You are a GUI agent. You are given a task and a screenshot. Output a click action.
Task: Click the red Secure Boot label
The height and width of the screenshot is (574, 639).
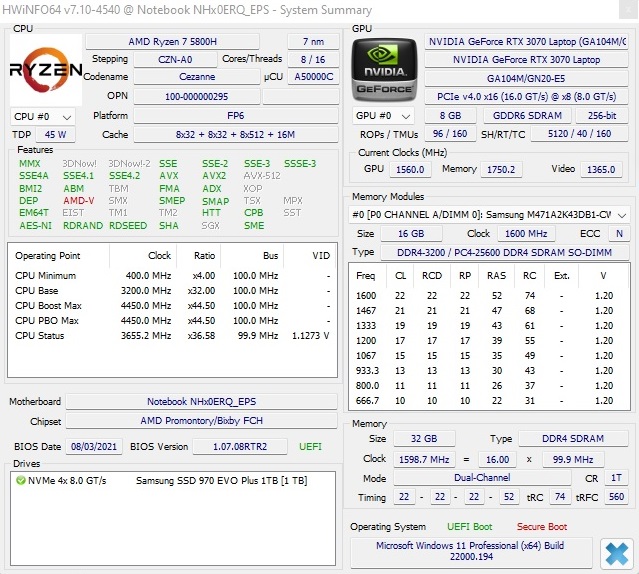pyautogui.click(x=542, y=527)
